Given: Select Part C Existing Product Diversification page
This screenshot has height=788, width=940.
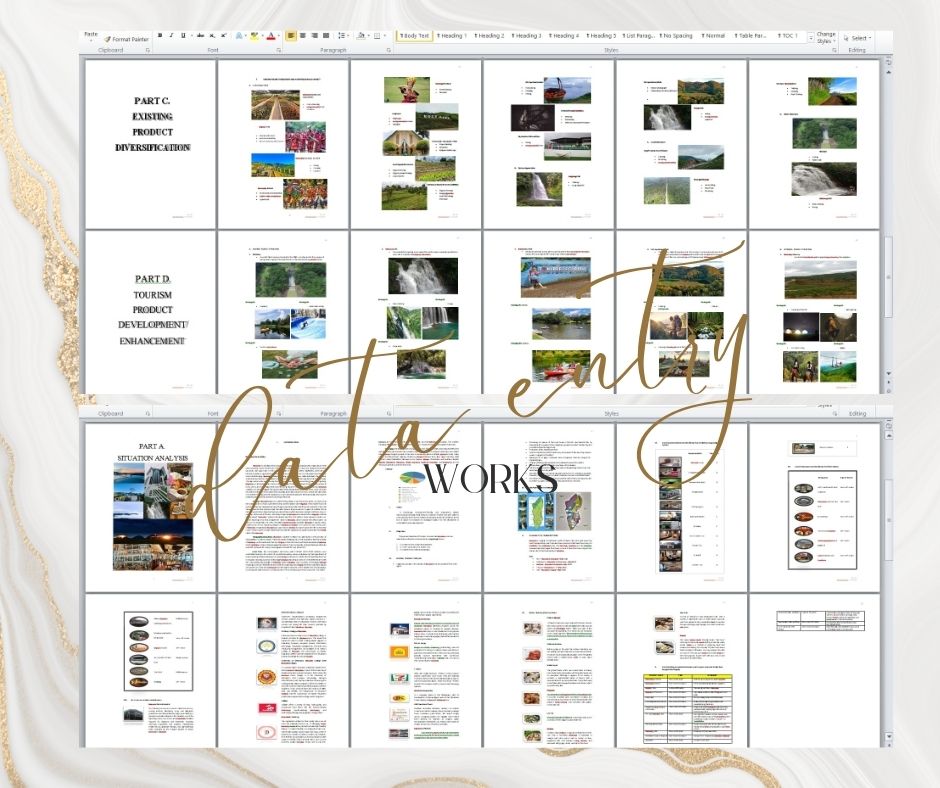Looking at the screenshot, I should point(150,144).
